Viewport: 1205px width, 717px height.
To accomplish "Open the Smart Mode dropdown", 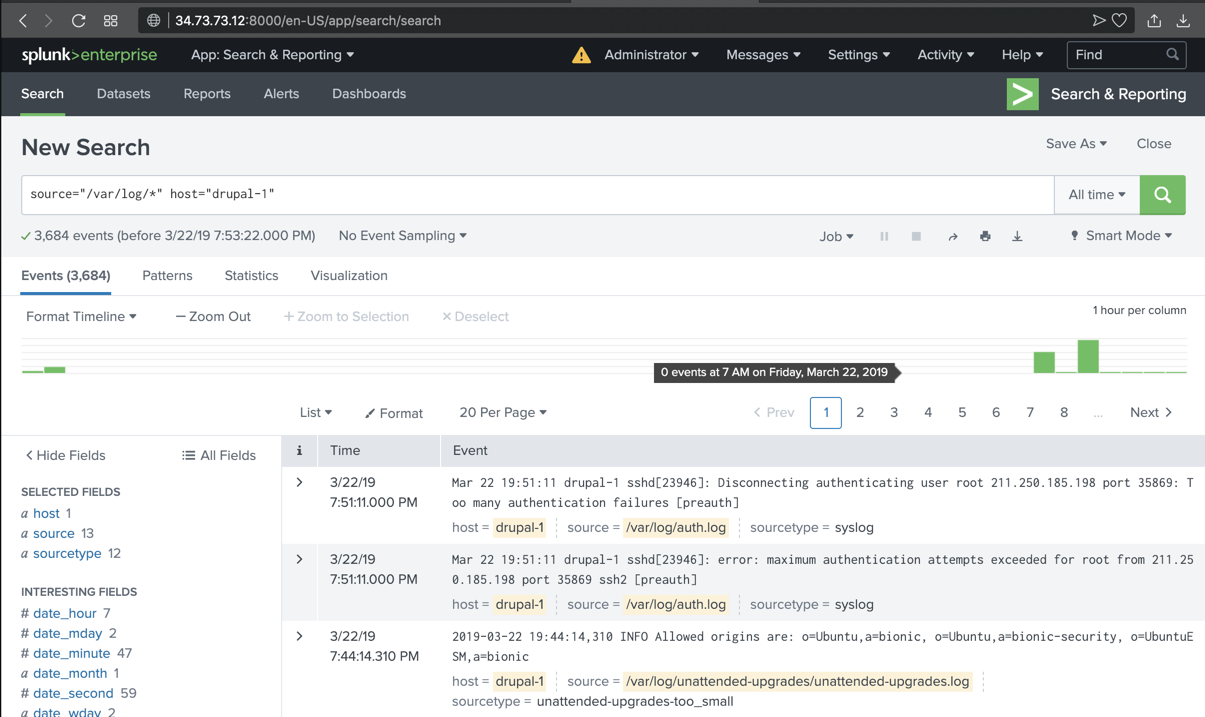I will point(1121,236).
